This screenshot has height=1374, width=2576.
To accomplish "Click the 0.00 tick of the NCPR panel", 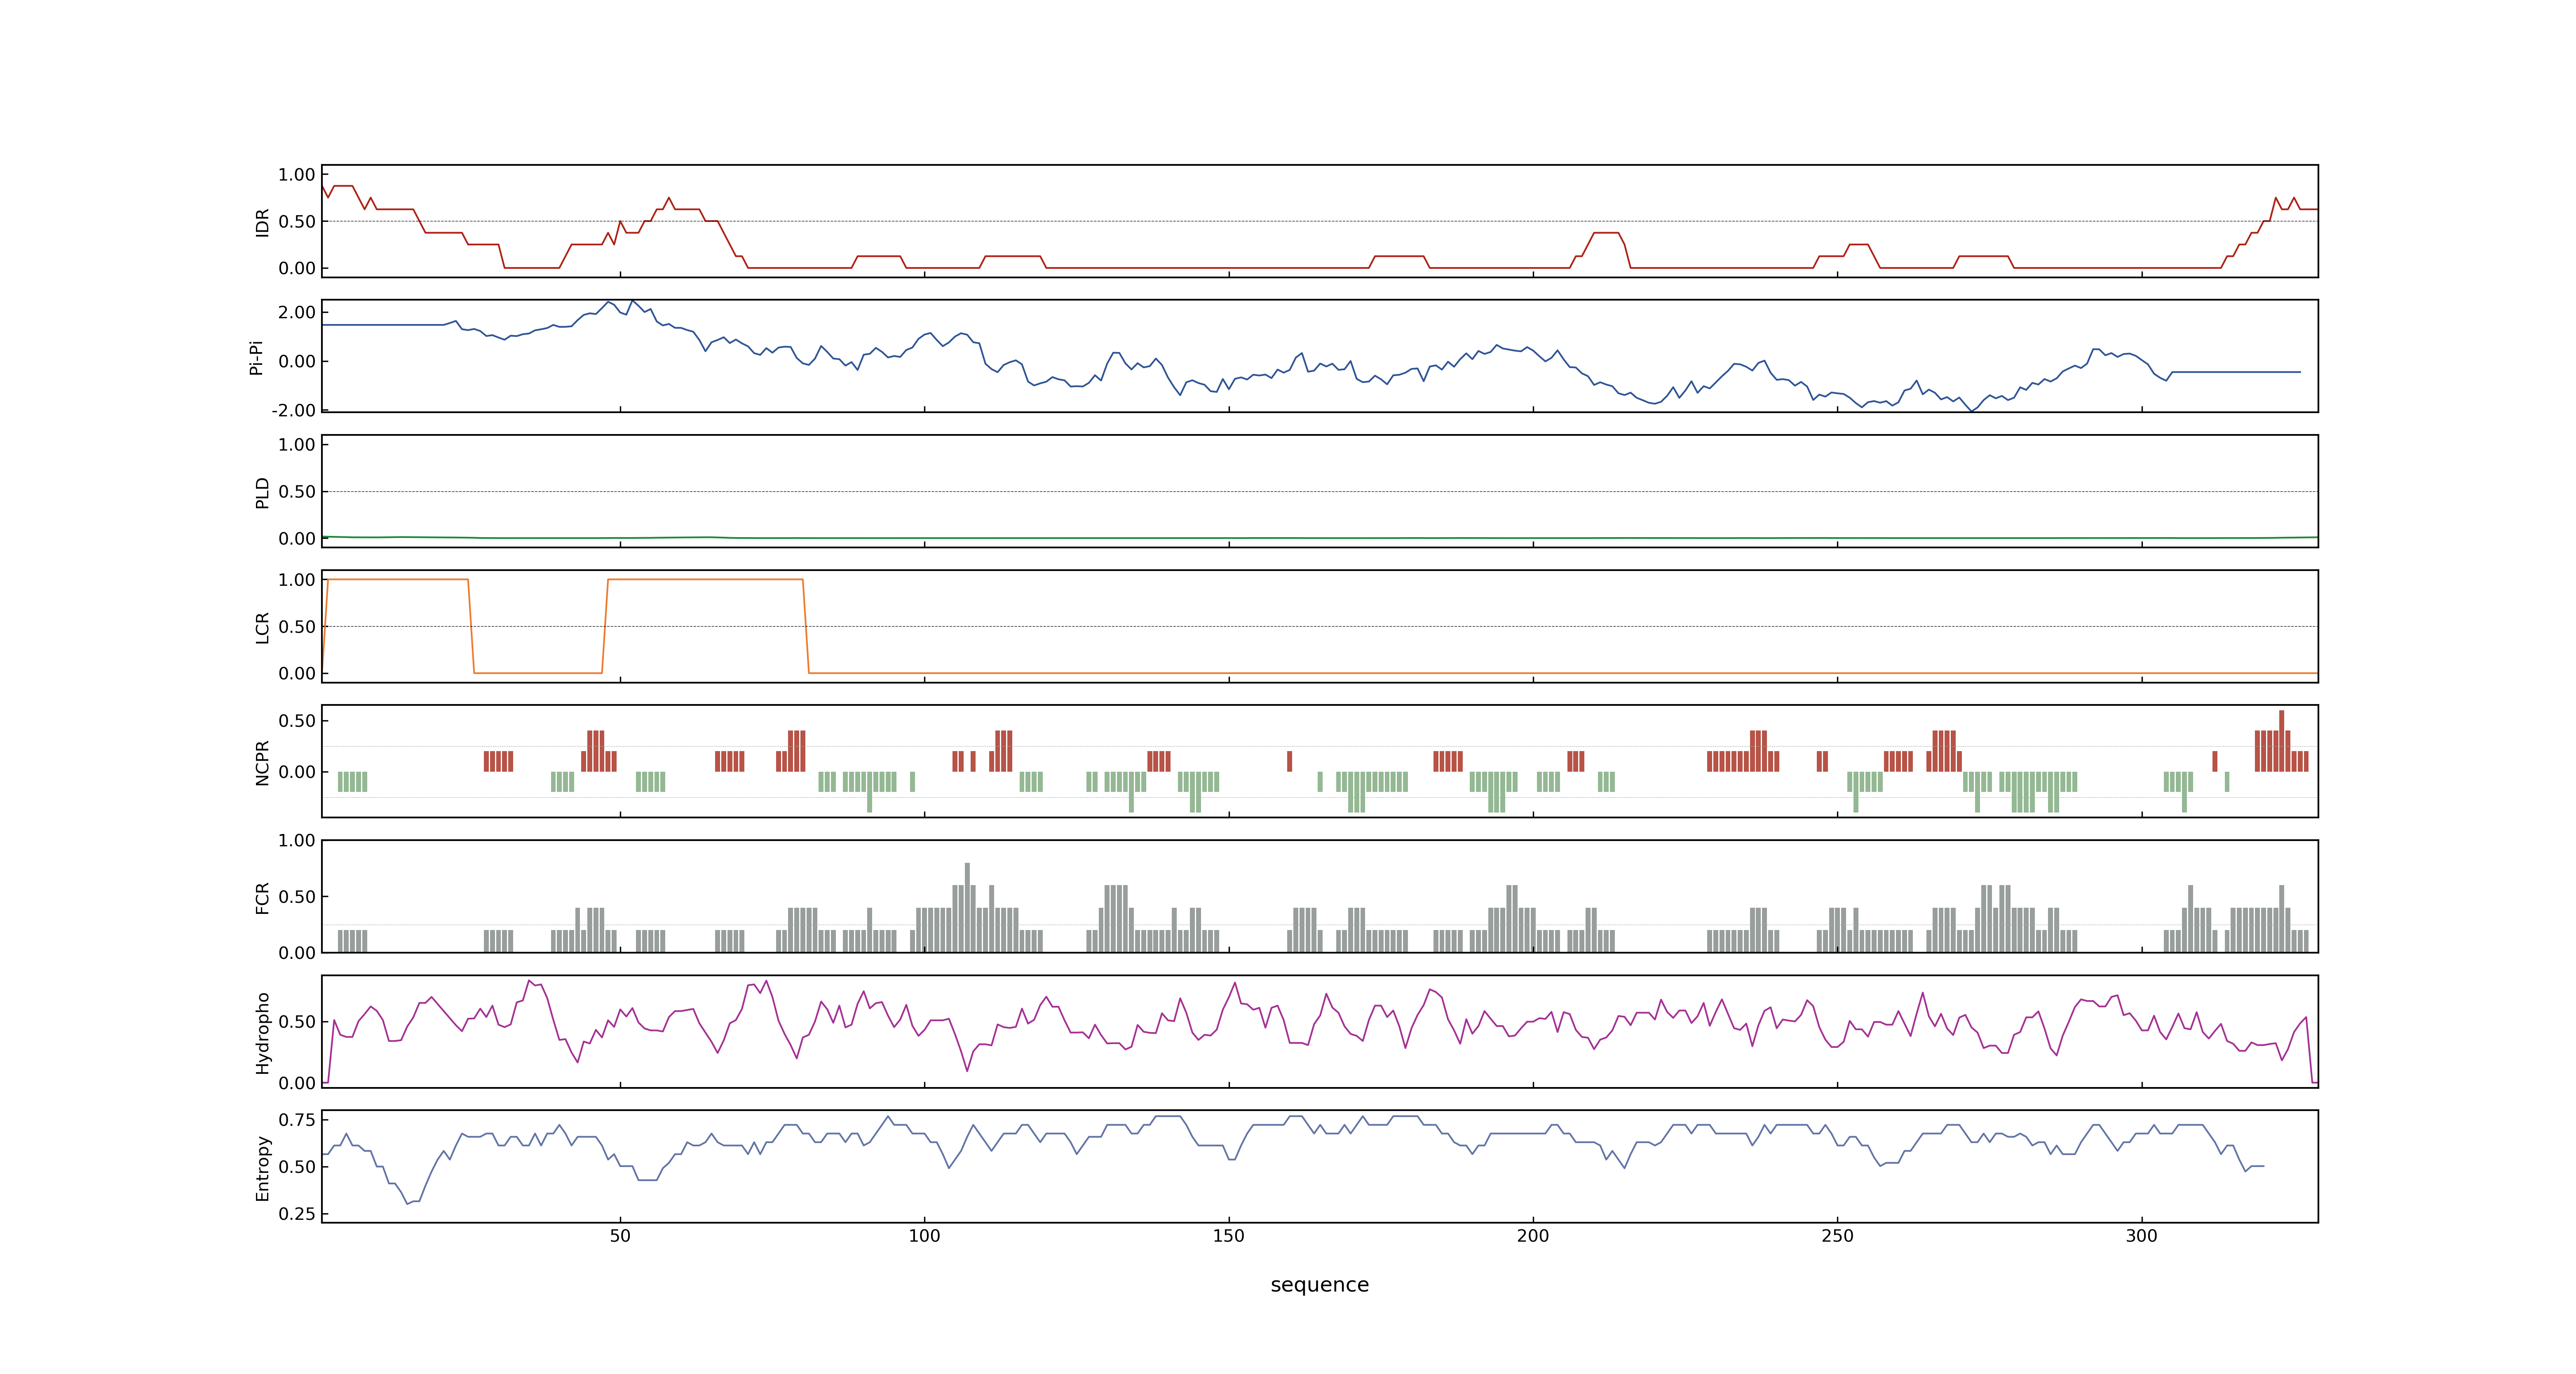I will pos(297,772).
